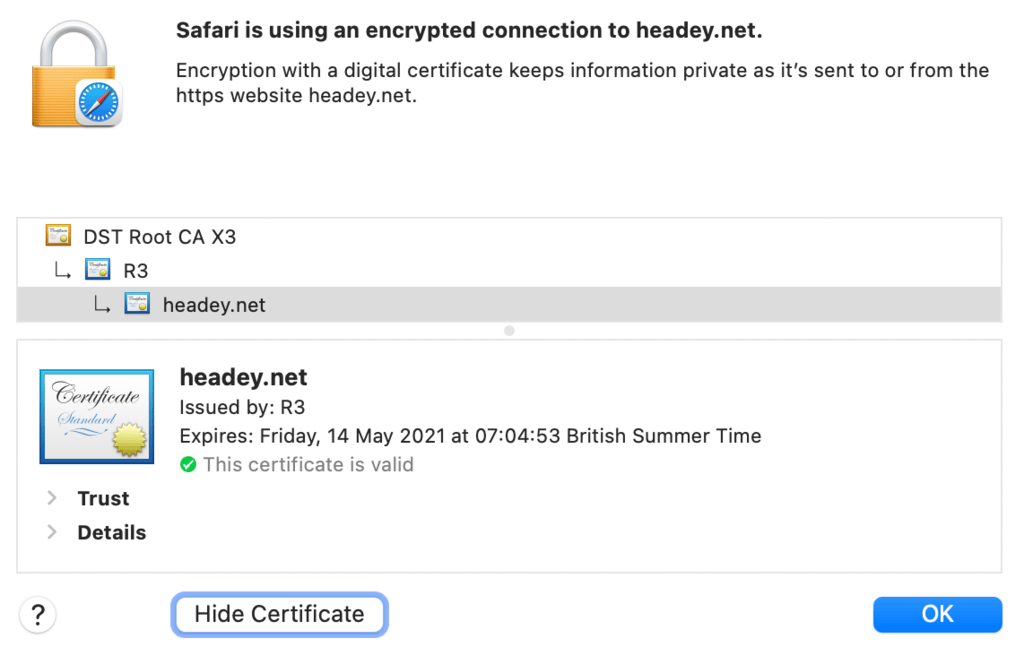This screenshot has height=647, width=1024.
Task: Click the certificate expiry date line
Action: [x=470, y=436]
